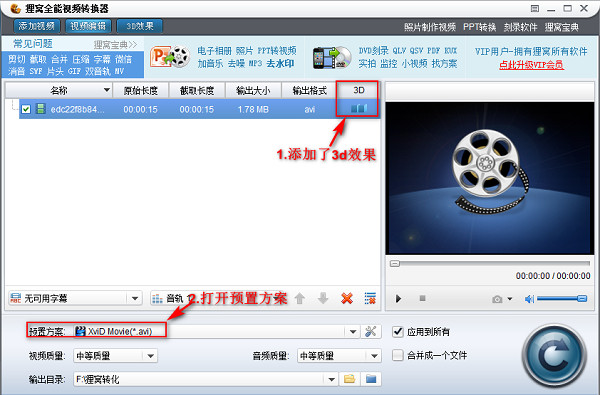Click the 3D效果 button
Screen dimensions: 600x395
pyautogui.click(x=140, y=26)
